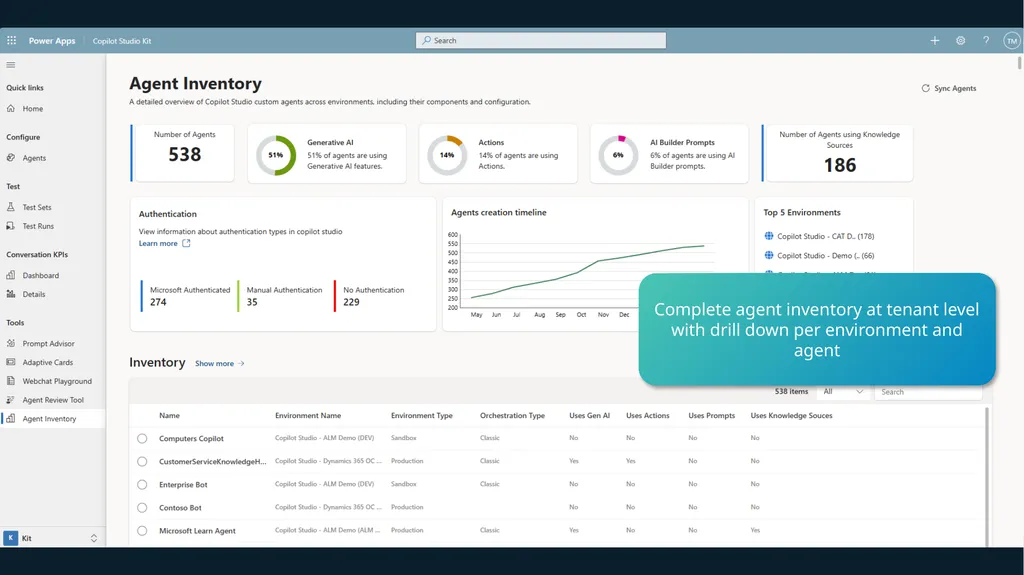Click the Uses Prompts column header
This screenshot has width=1024, height=575.
pos(711,416)
